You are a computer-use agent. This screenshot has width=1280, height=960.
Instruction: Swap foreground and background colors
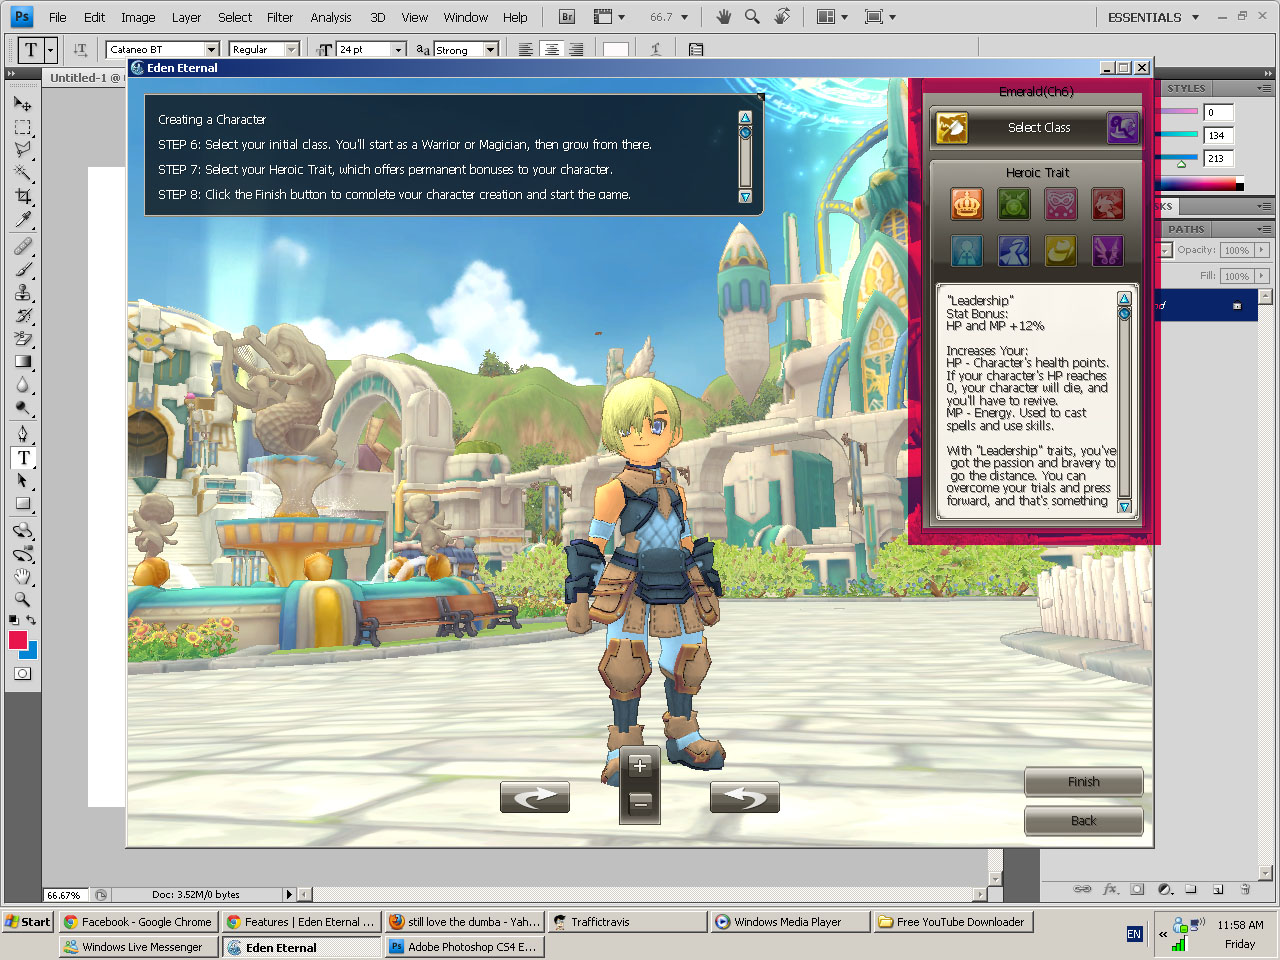31,621
